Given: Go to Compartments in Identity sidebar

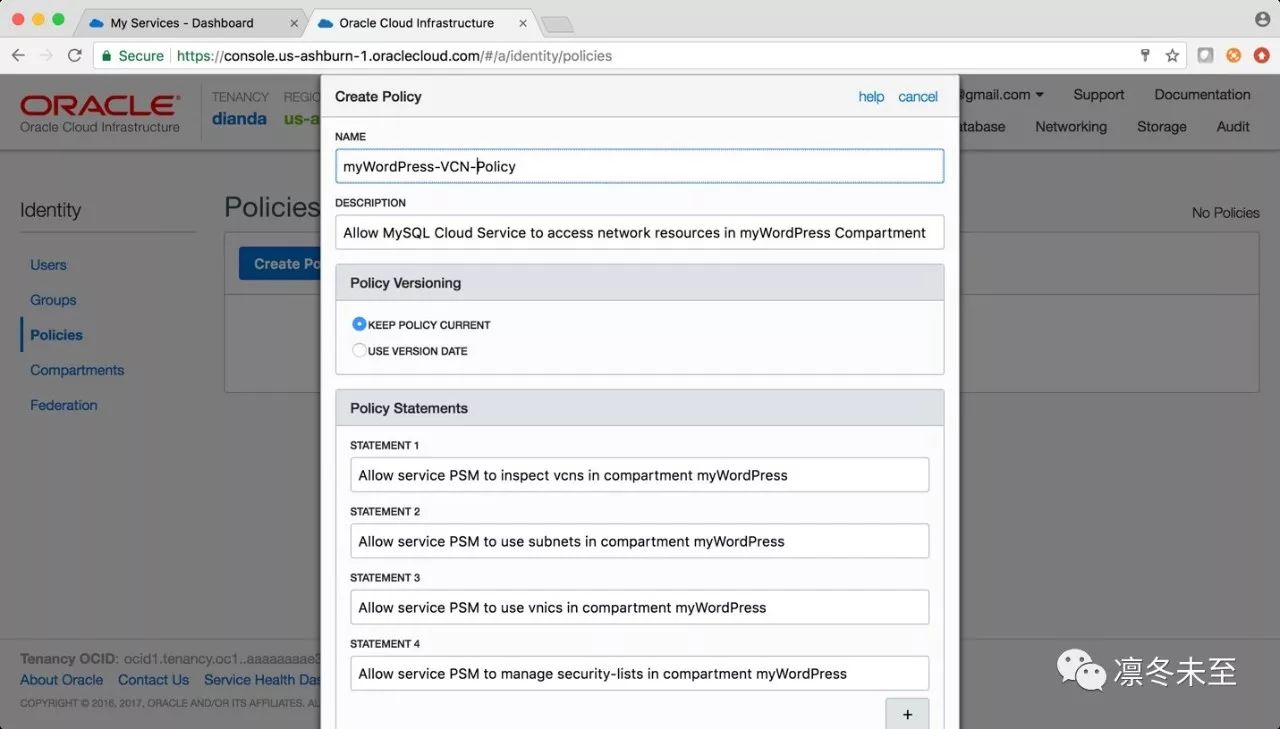Looking at the screenshot, I should click(77, 370).
